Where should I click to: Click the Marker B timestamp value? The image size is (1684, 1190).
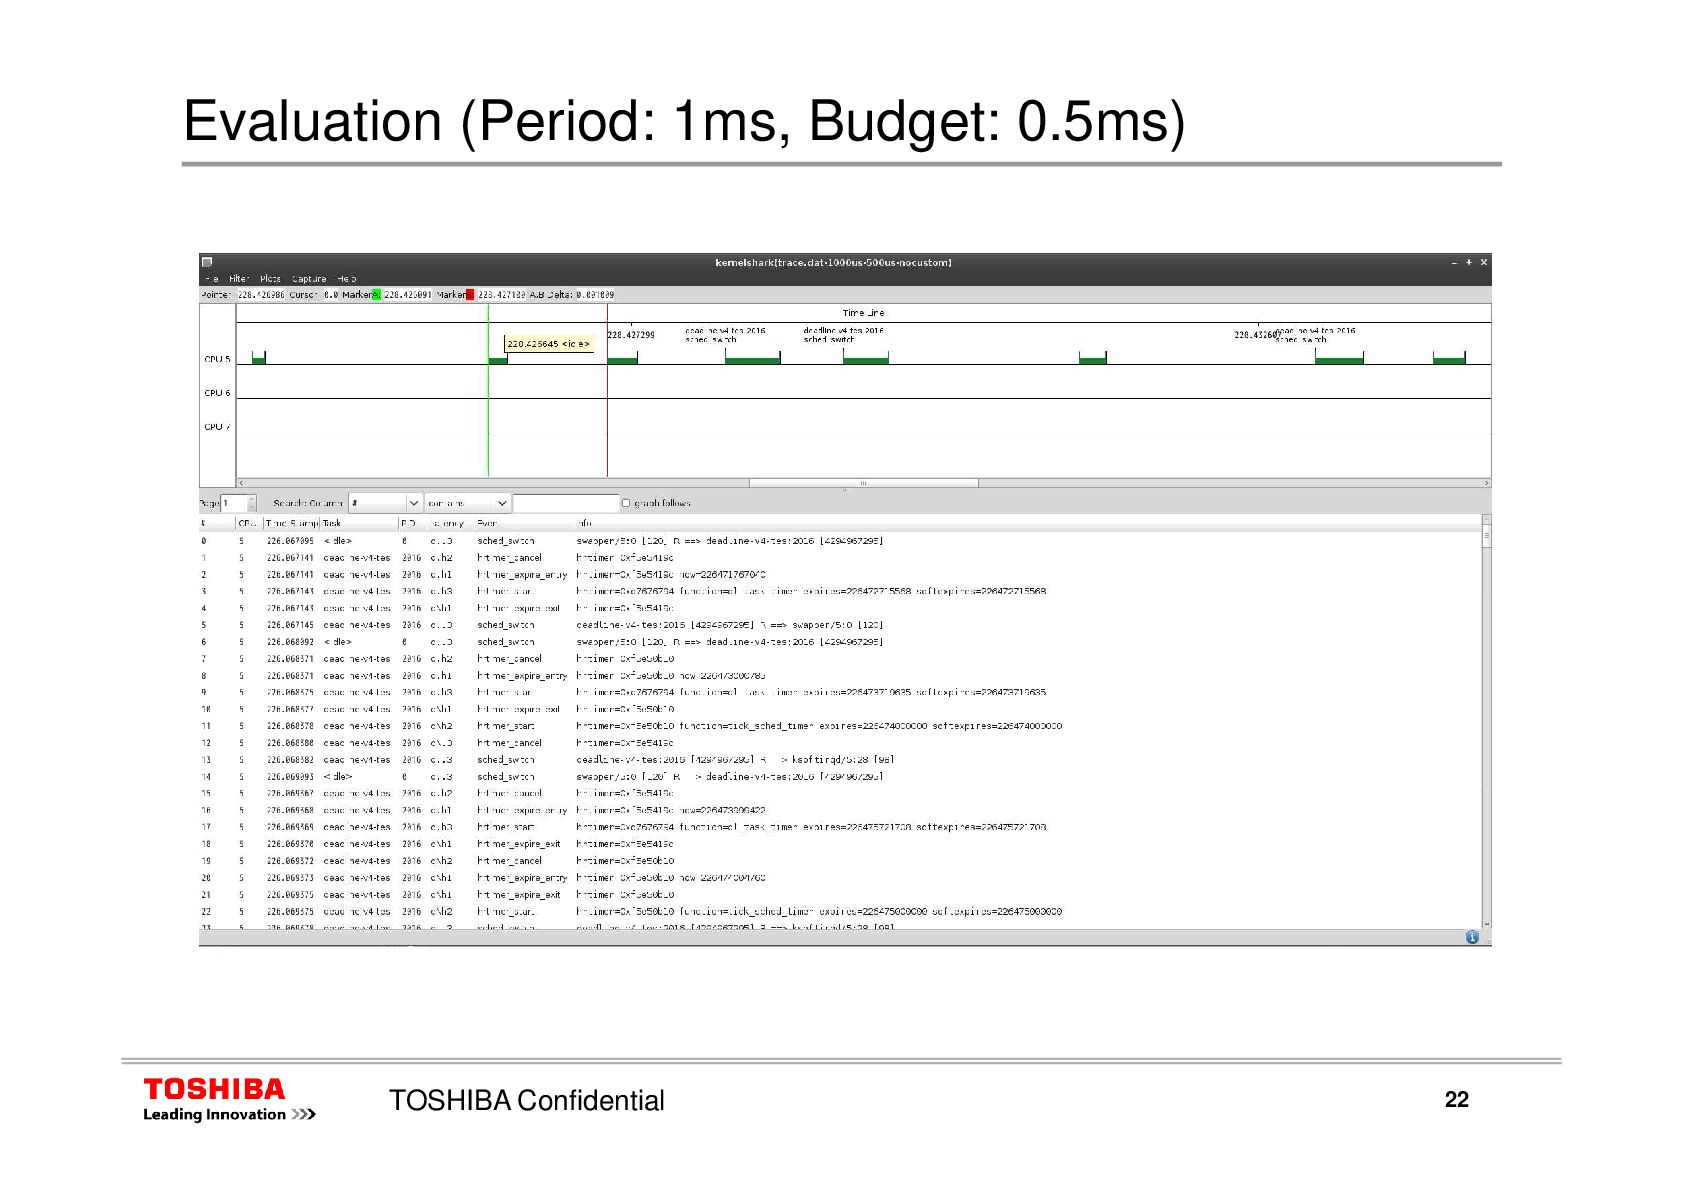click(x=501, y=295)
